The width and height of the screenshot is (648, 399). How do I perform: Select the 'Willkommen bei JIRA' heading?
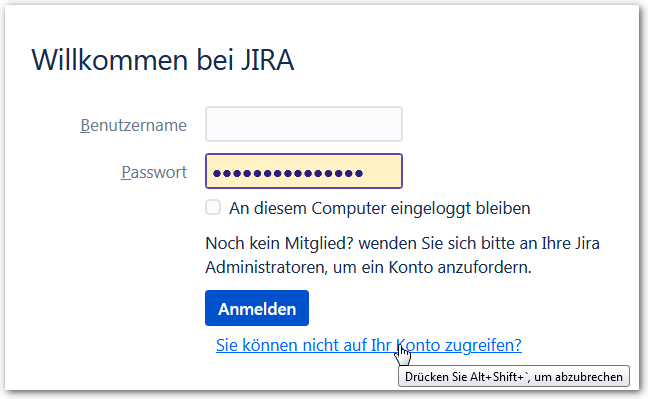click(162, 60)
